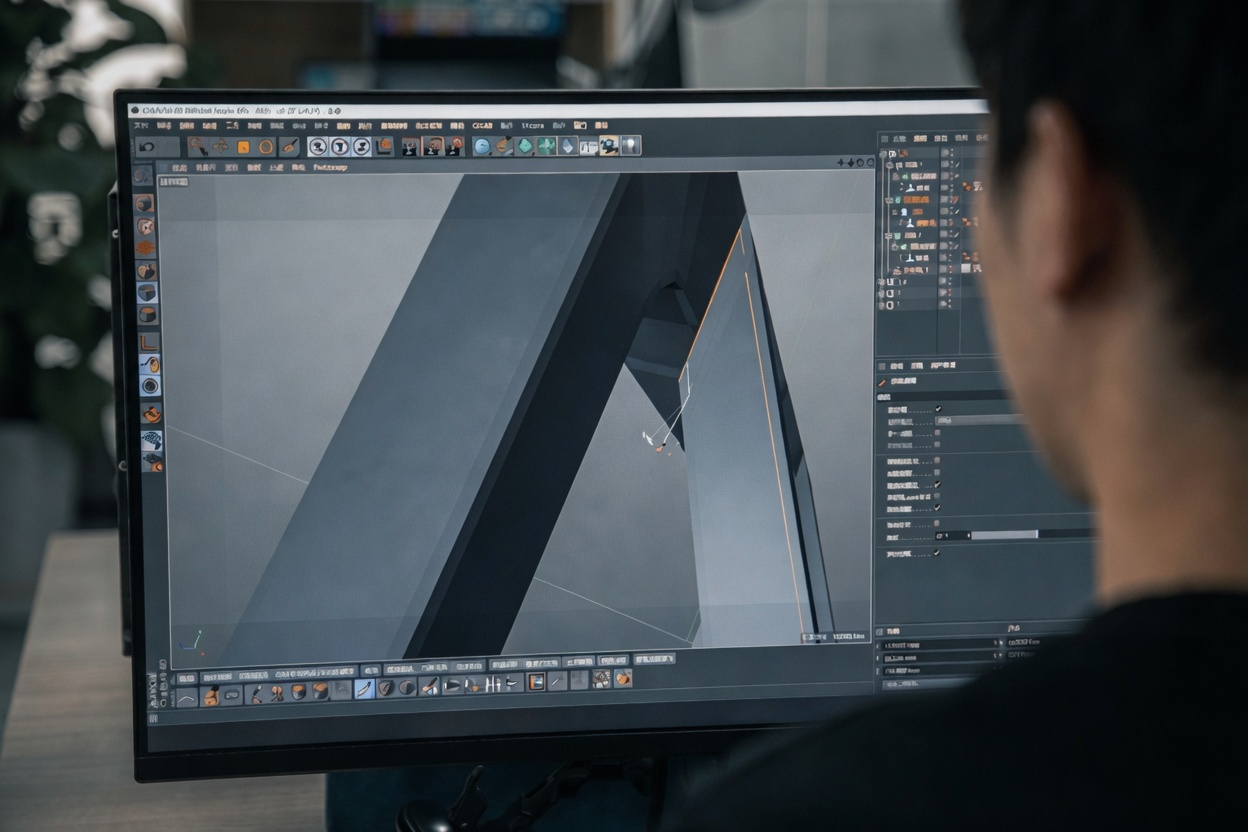
Task: Click the blue sphere primitive icon
Action: tap(482, 147)
